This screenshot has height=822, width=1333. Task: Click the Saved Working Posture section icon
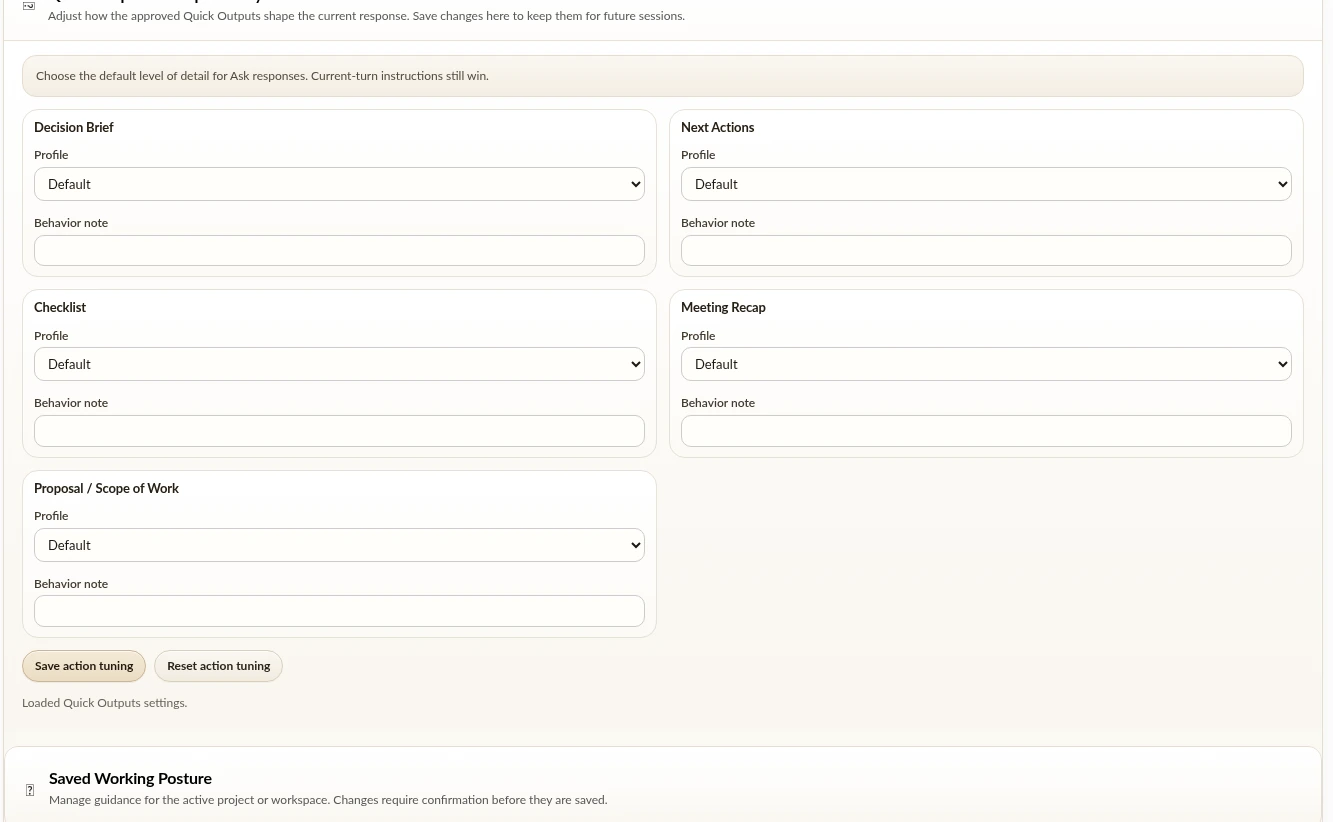point(29,790)
